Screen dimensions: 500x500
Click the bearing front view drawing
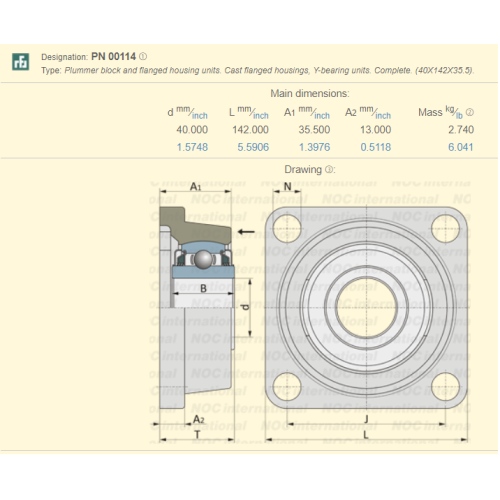[367, 308]
